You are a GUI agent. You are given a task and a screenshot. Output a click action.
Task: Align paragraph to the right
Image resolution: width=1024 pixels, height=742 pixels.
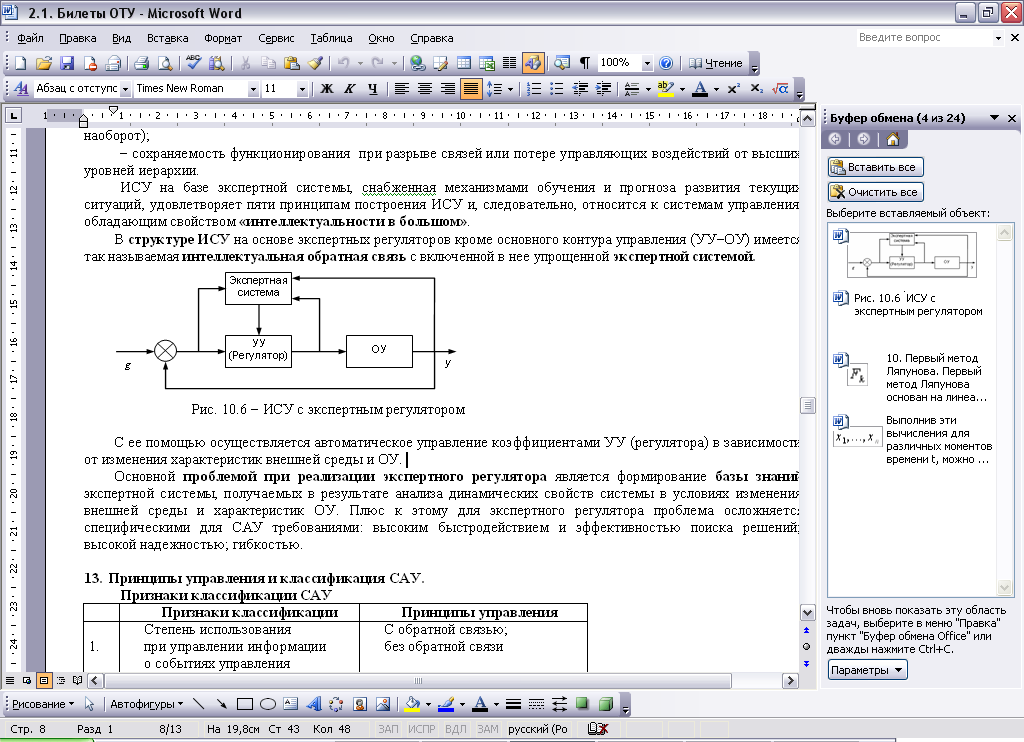click(447, 88)
